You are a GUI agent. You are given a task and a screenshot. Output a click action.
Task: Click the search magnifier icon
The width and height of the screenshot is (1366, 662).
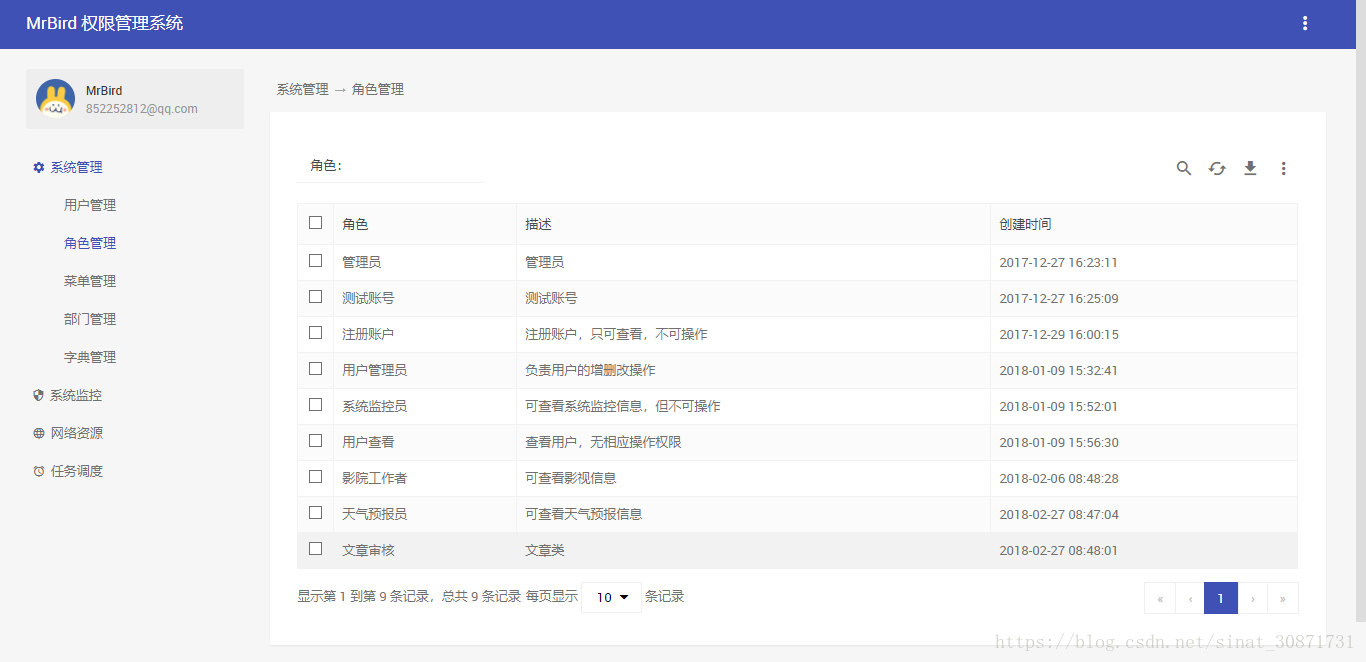pos(1184,168)
